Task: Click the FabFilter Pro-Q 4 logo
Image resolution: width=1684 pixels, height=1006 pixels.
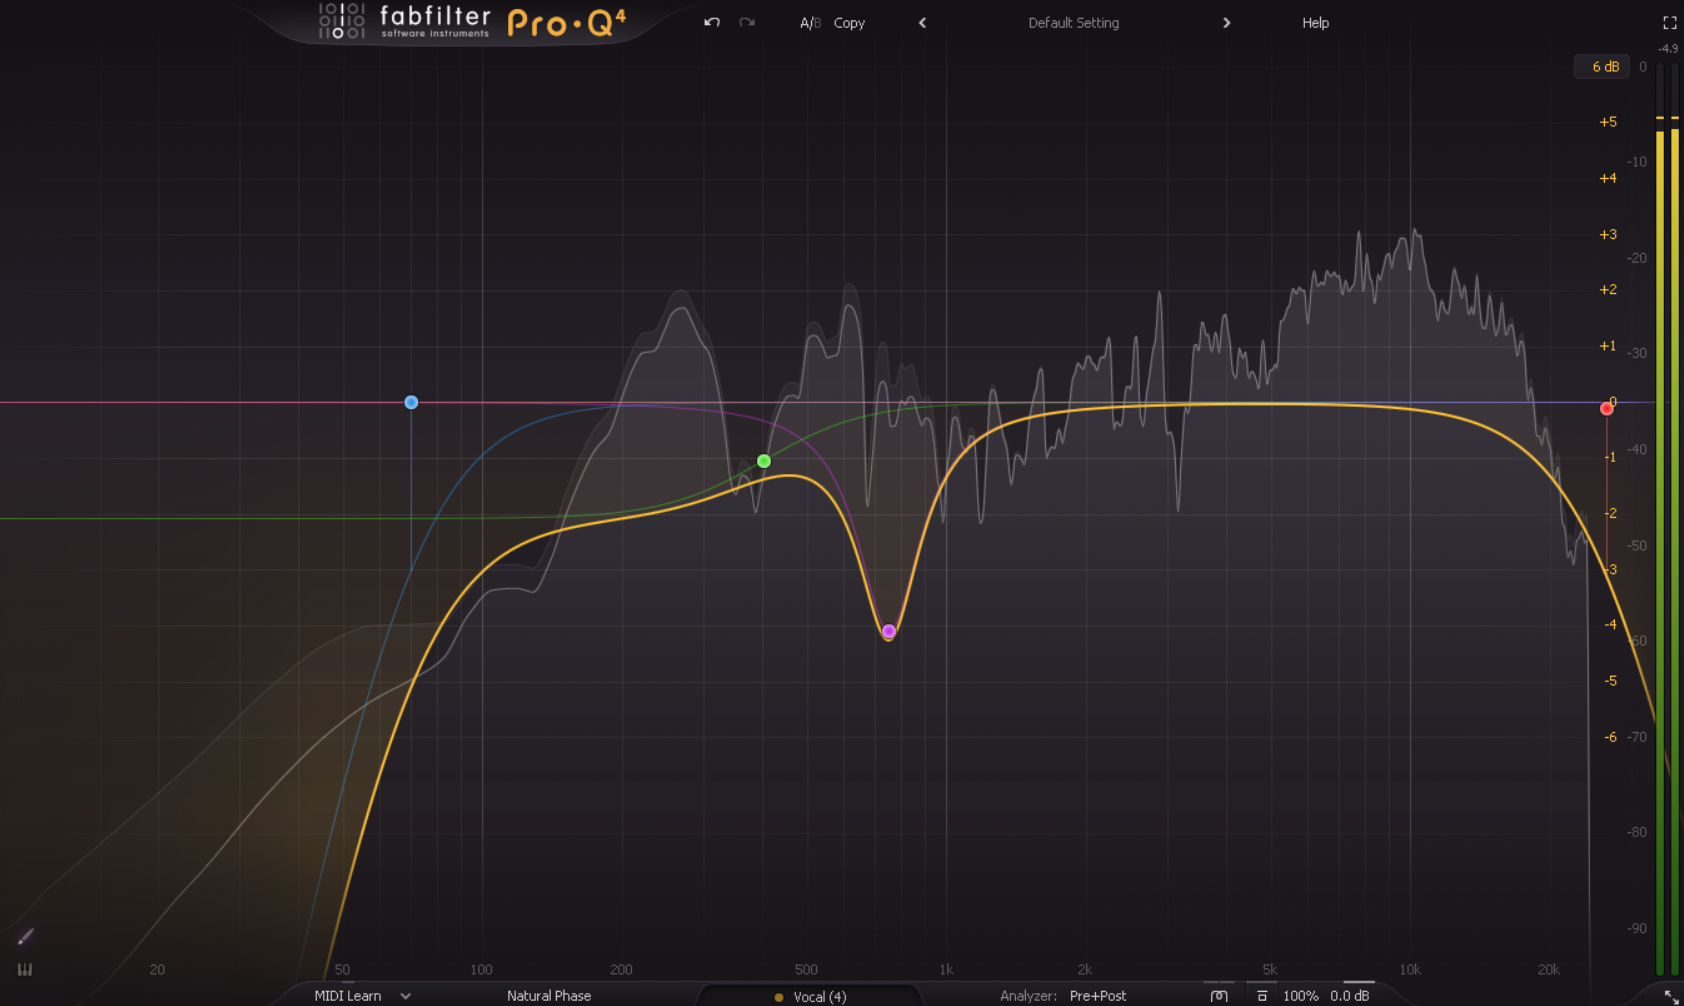Action: pos(472,21)
